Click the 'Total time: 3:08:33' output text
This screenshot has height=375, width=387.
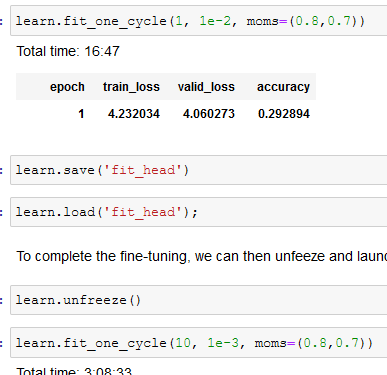click(74, 371)
